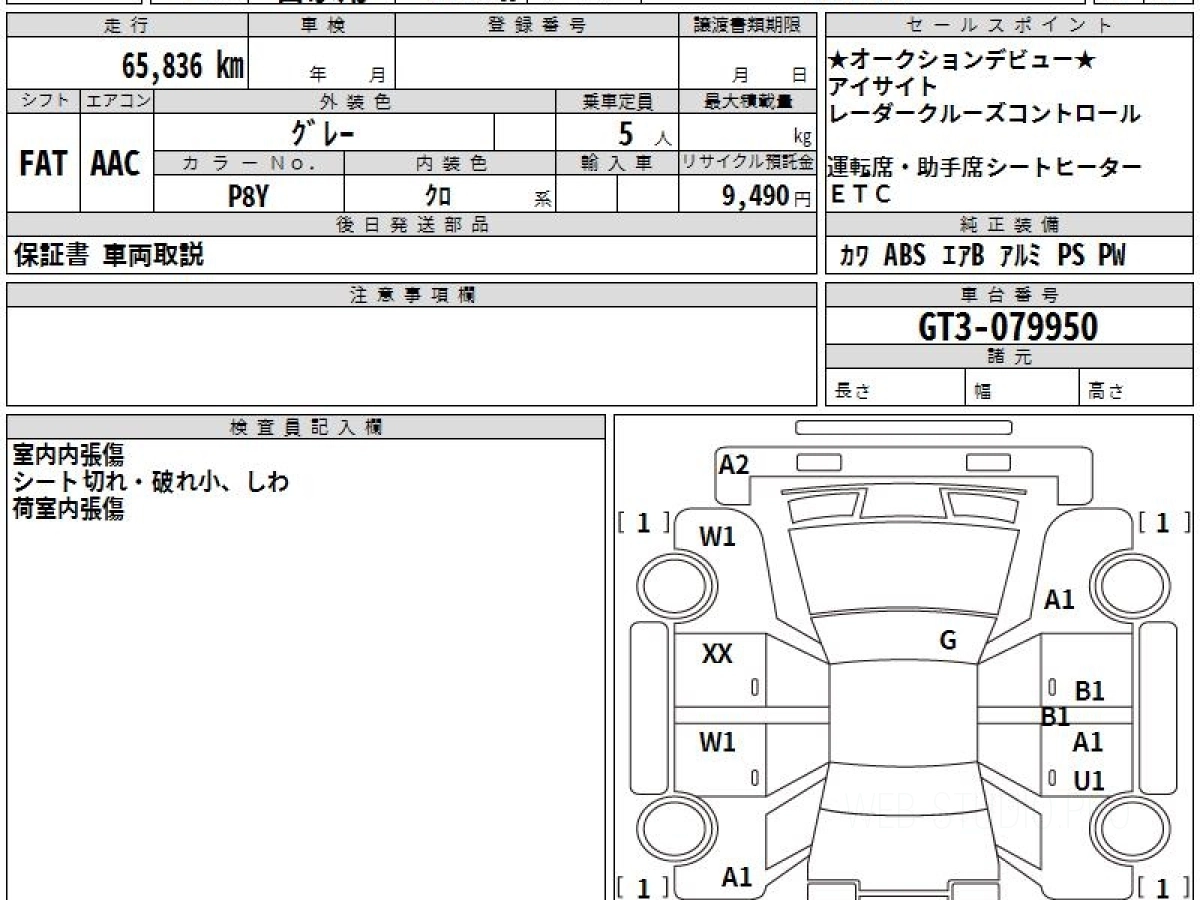
Task: Click the AAC air conditioner value
Action: pos(116,164)
